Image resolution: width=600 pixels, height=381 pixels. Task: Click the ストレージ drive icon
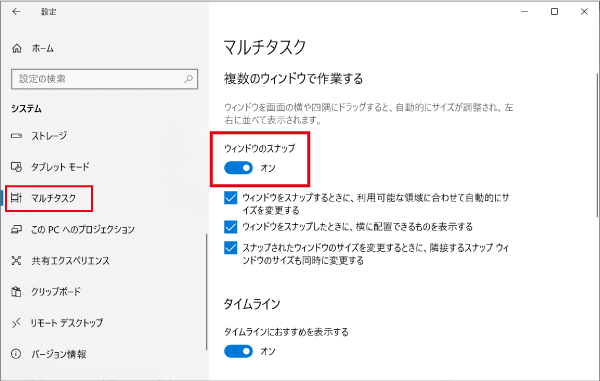(16, 136)
